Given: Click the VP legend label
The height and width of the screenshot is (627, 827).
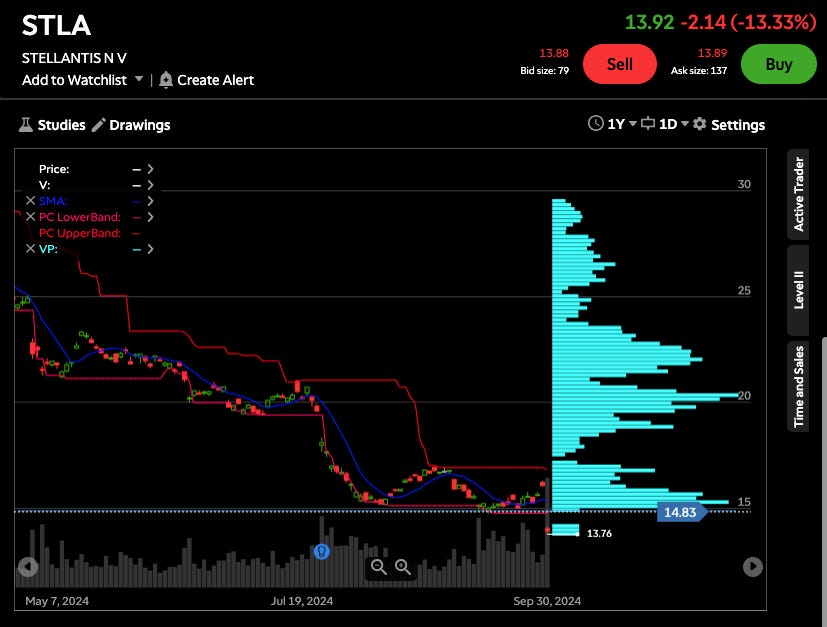Looking at the screenshot, I should coord(48,248).
